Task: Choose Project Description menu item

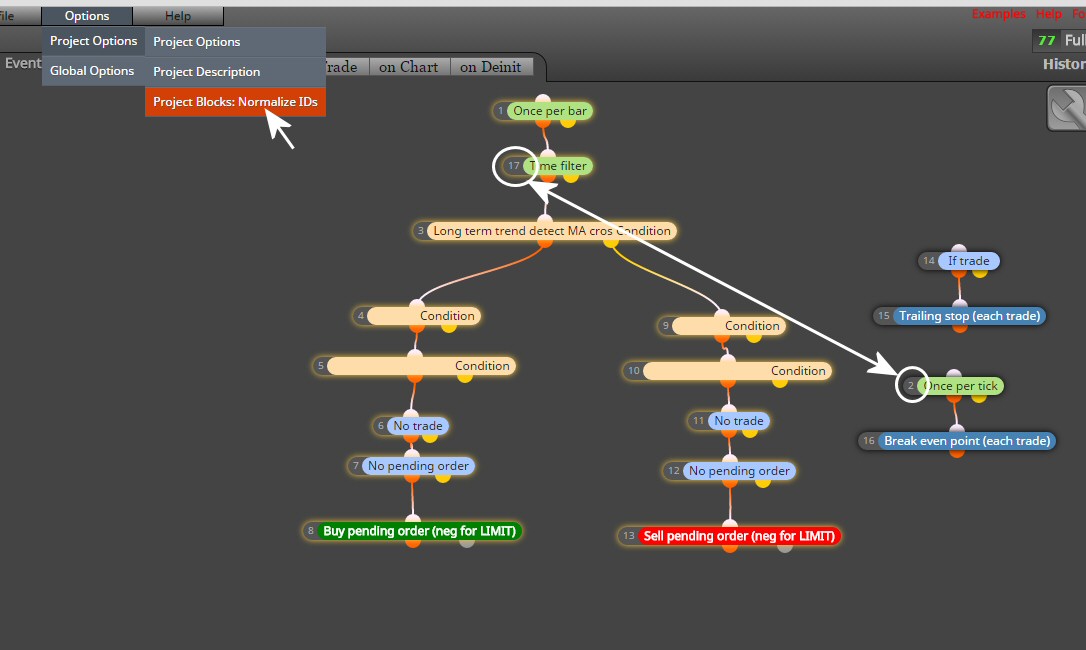Action: click(235, 71)
